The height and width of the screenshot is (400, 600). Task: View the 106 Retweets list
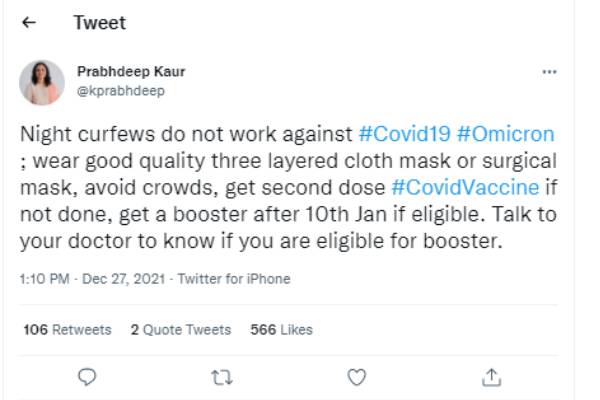coord(66,329)
